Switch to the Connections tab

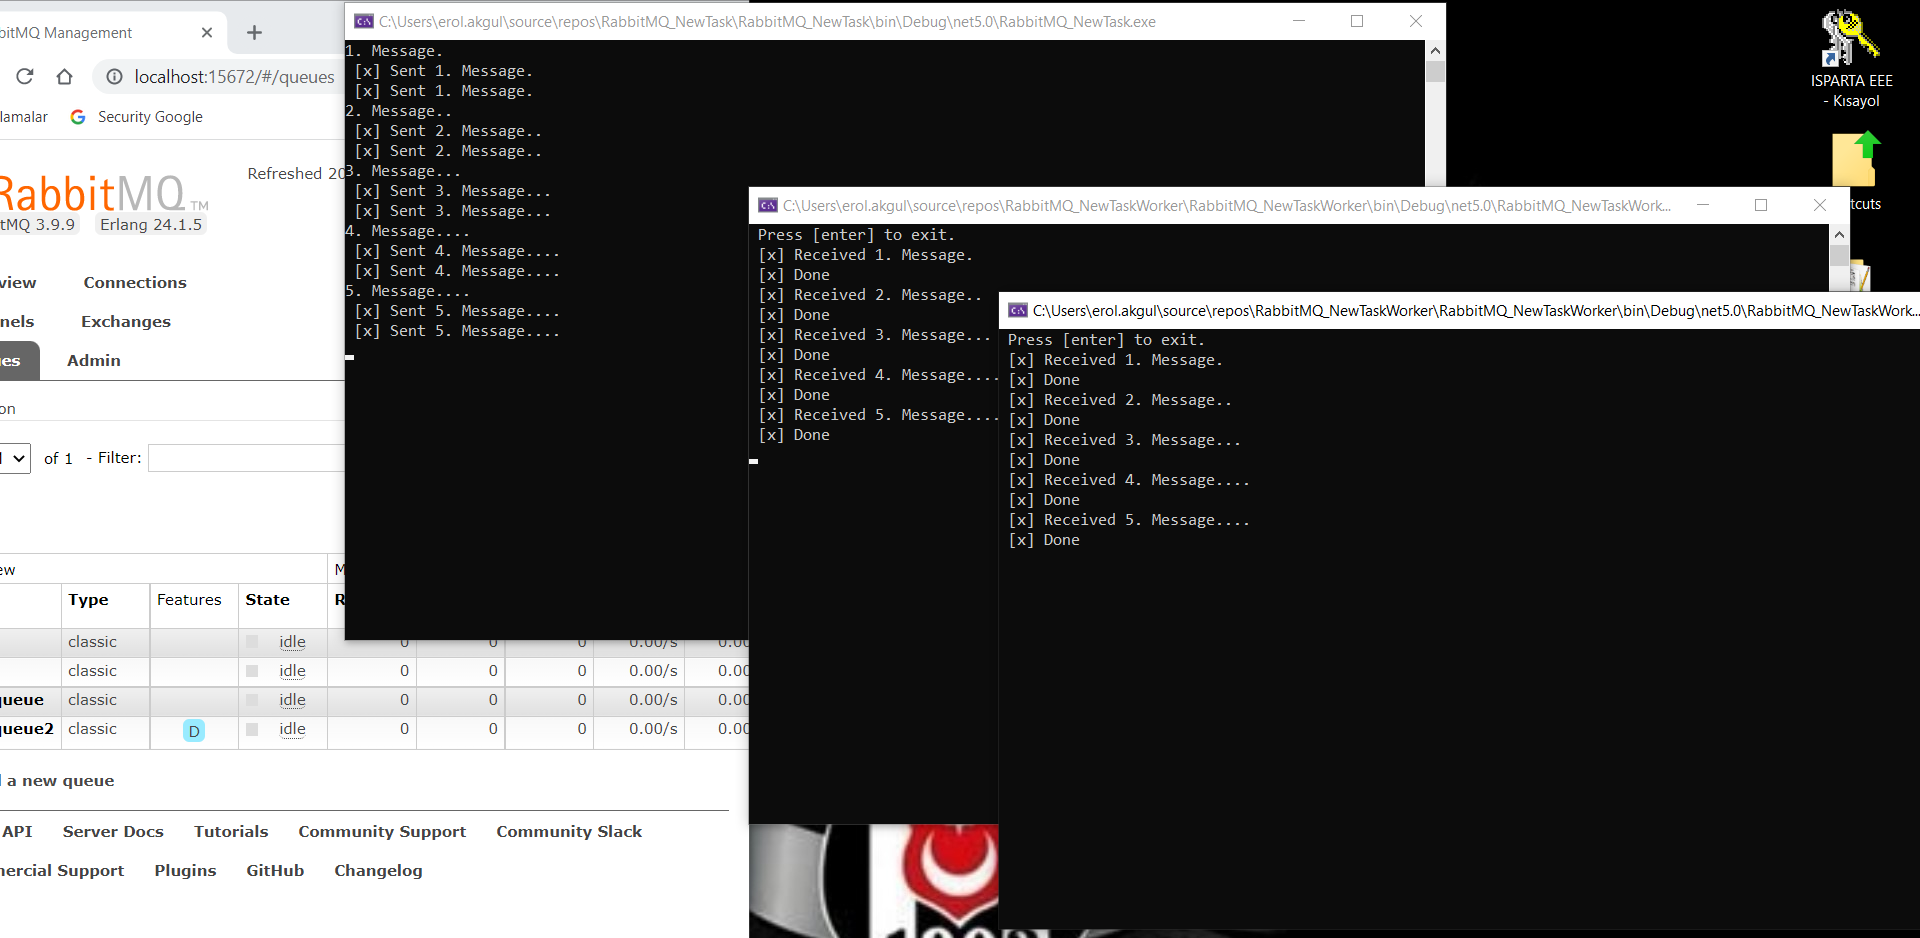tap(135, 283)
